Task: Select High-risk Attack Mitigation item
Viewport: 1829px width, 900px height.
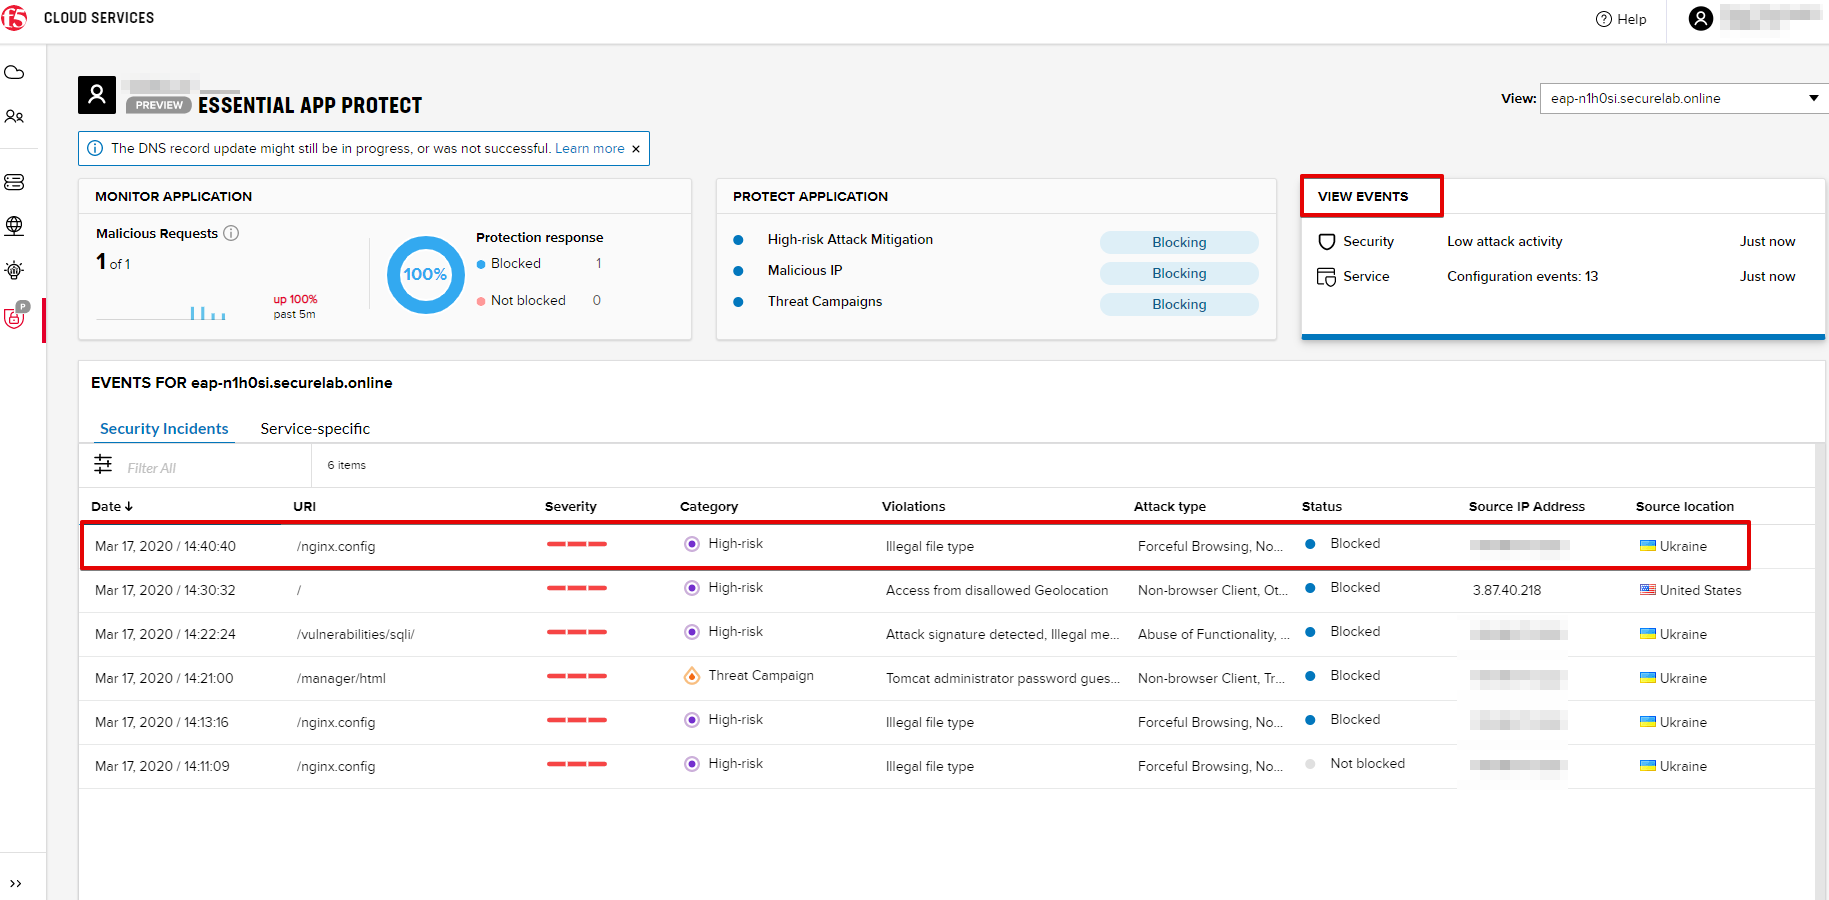Action: point(850,239)
